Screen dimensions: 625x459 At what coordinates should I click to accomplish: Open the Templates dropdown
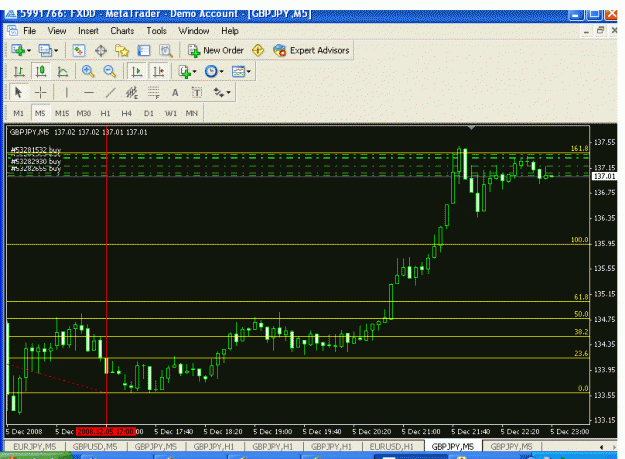pos(241,72)
